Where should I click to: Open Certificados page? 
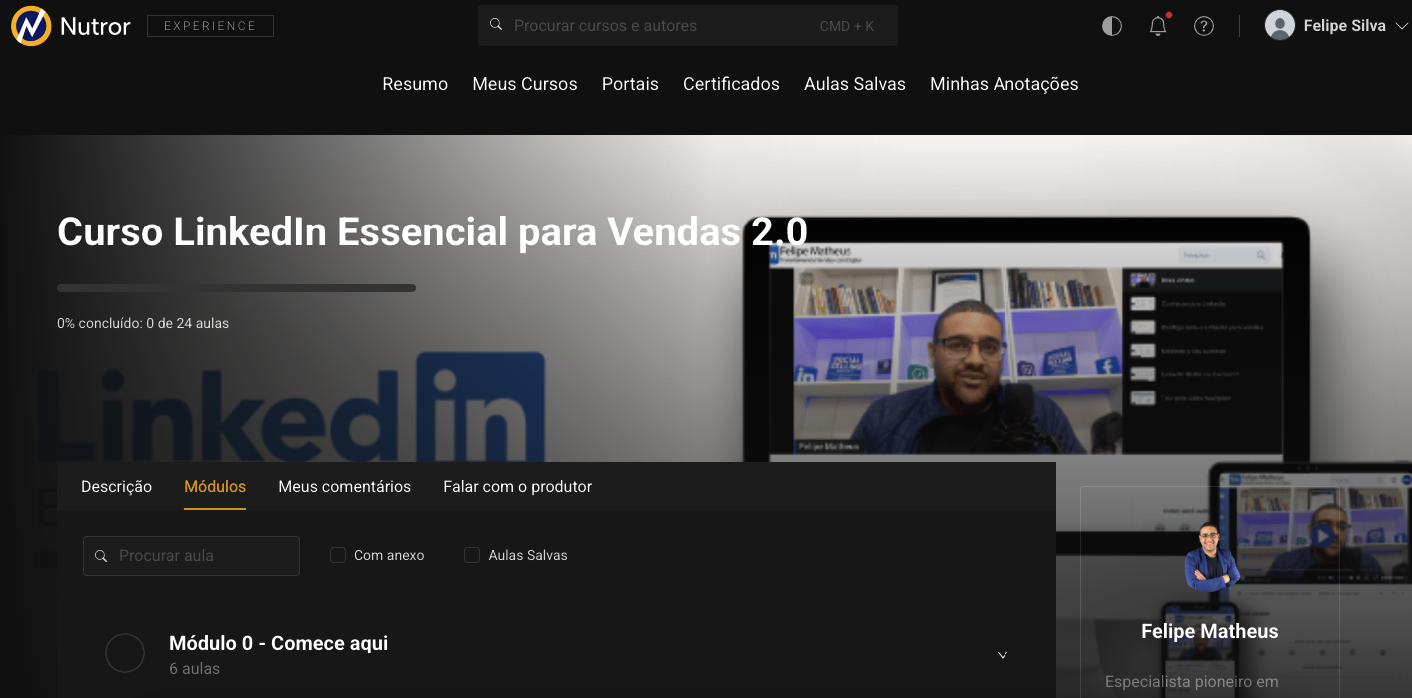[731, 84]
